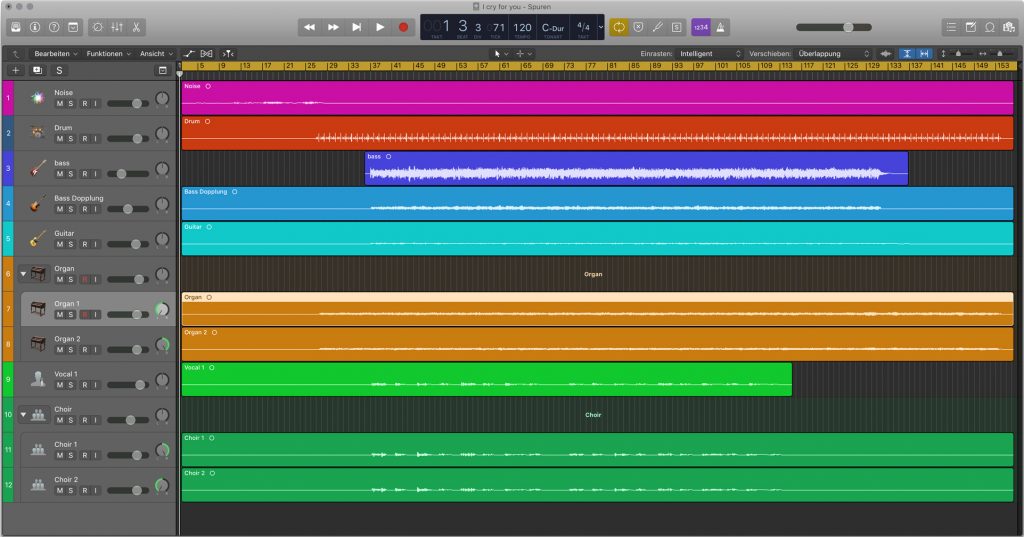Viewport: 1024px width, 537px height.
Task: Toggle the yellow Cycle mode button
Action: click(619, 27)
